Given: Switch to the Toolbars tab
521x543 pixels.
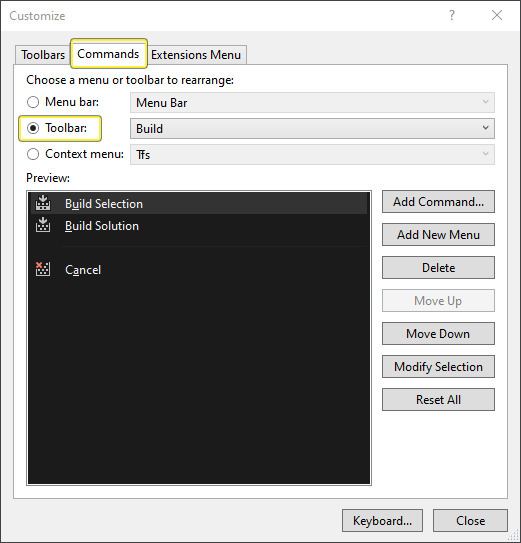Looking at the screenshot, I should coord(43,55).
